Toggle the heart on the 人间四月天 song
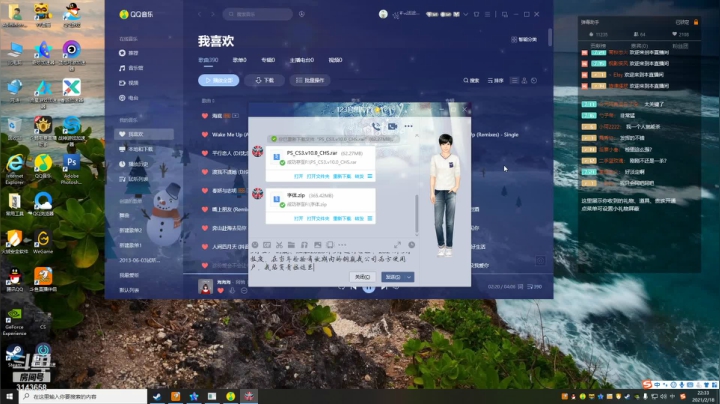 205,247
